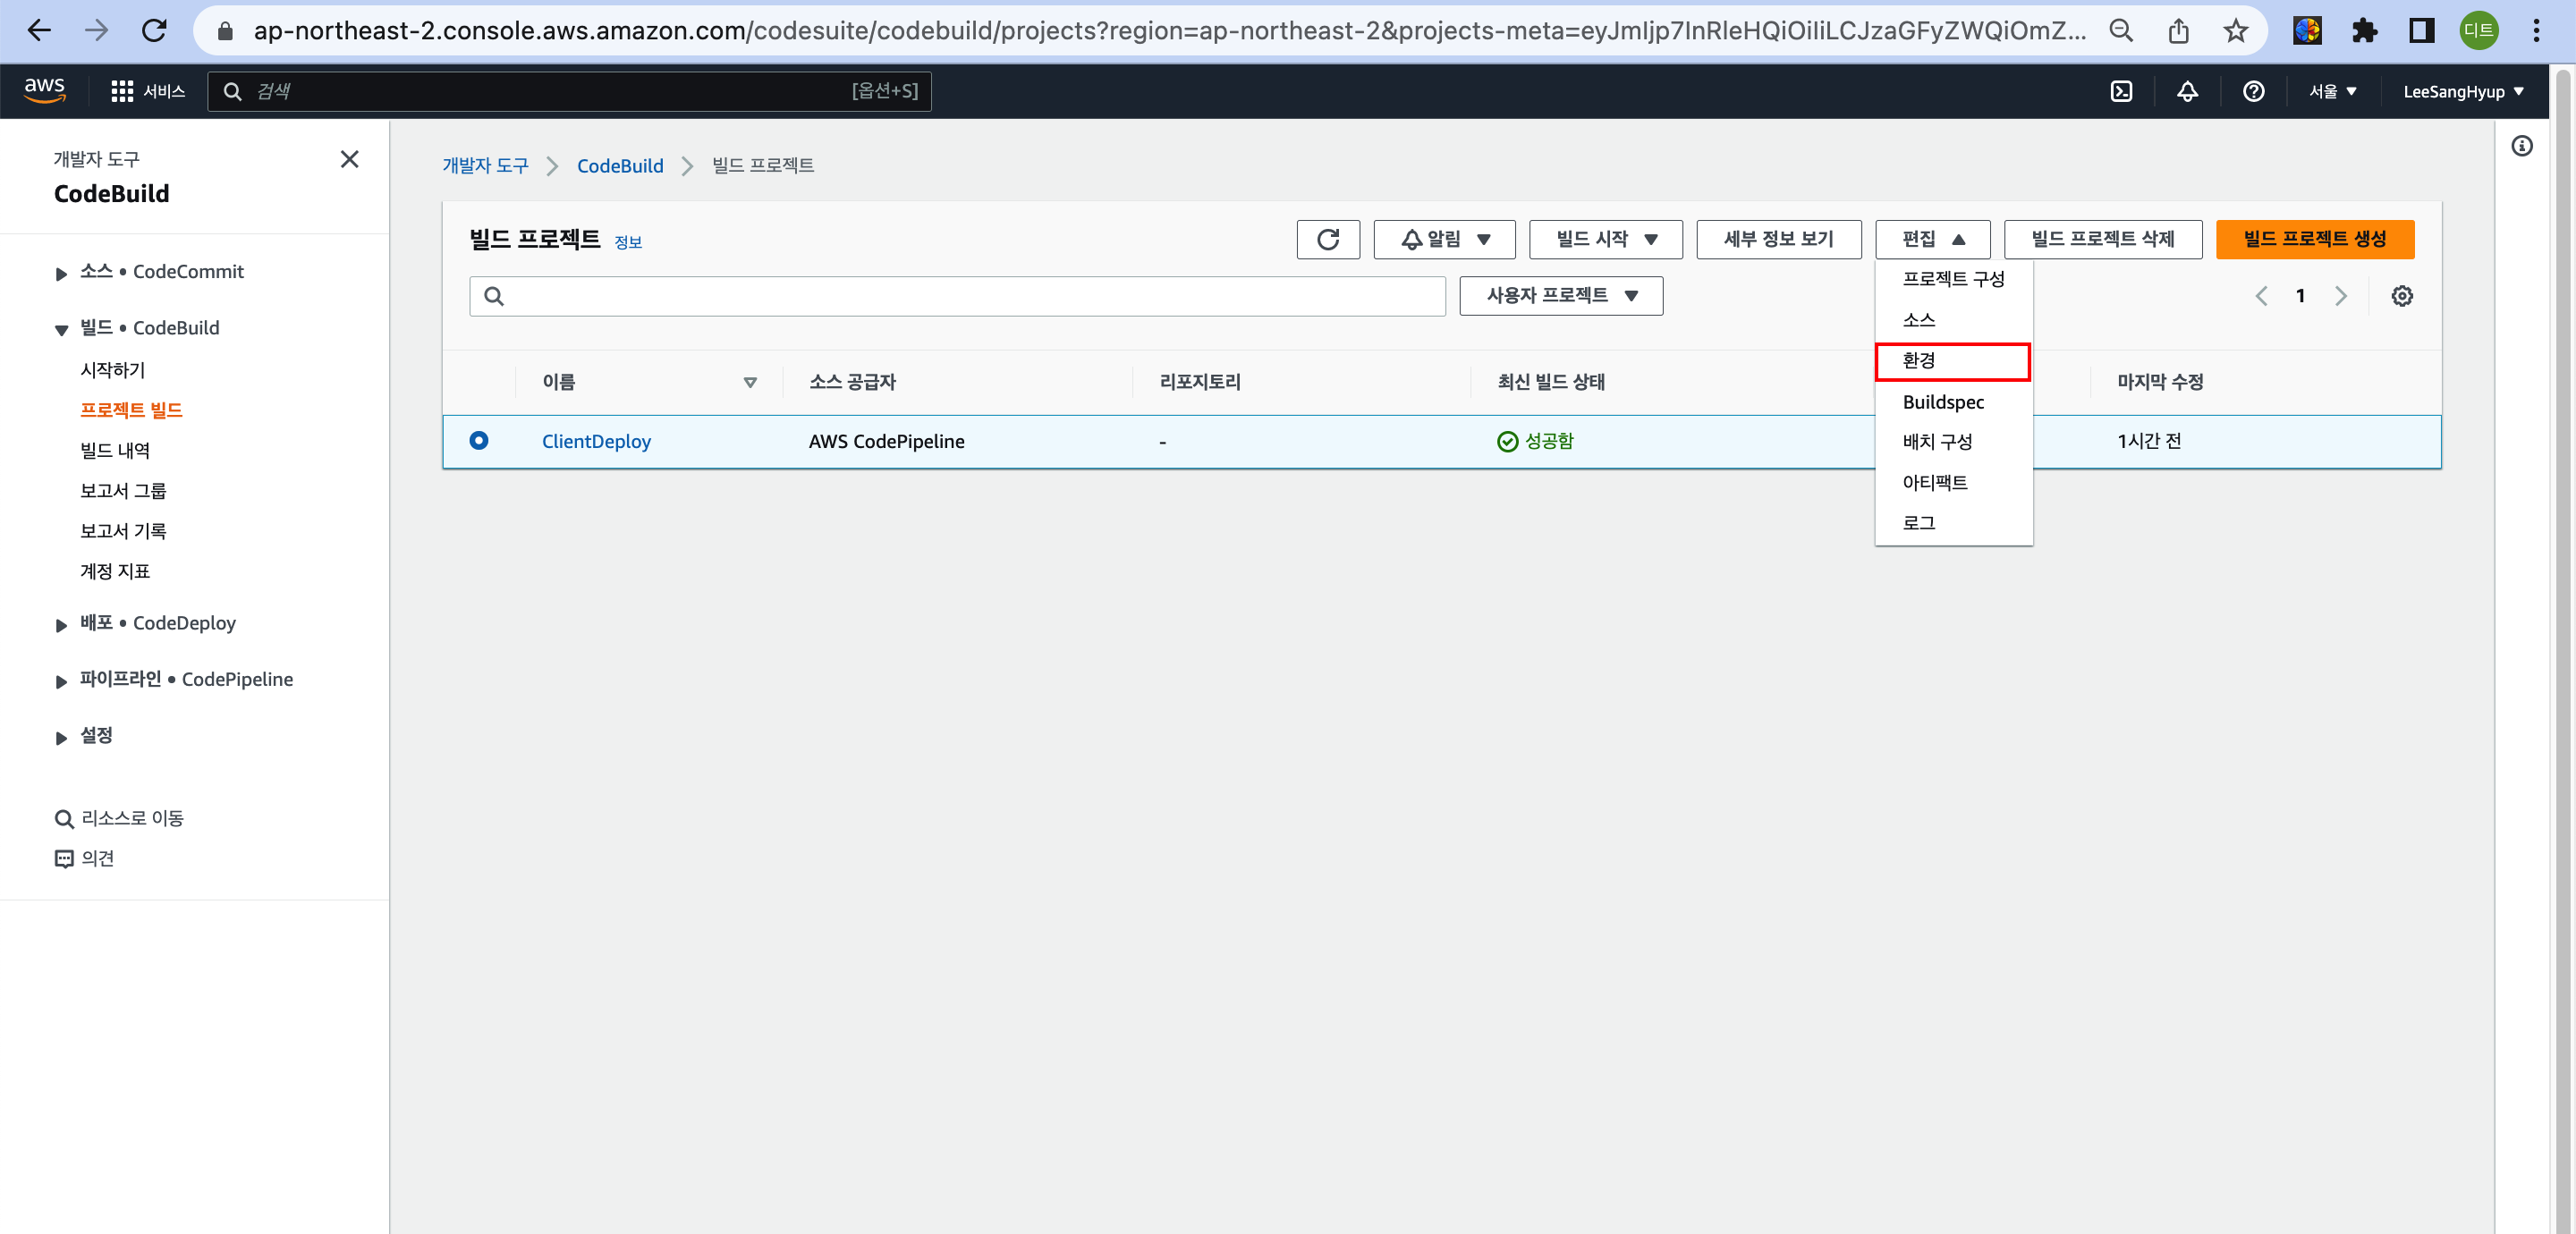Click the refresh build projects icon button

[1327, 239]
